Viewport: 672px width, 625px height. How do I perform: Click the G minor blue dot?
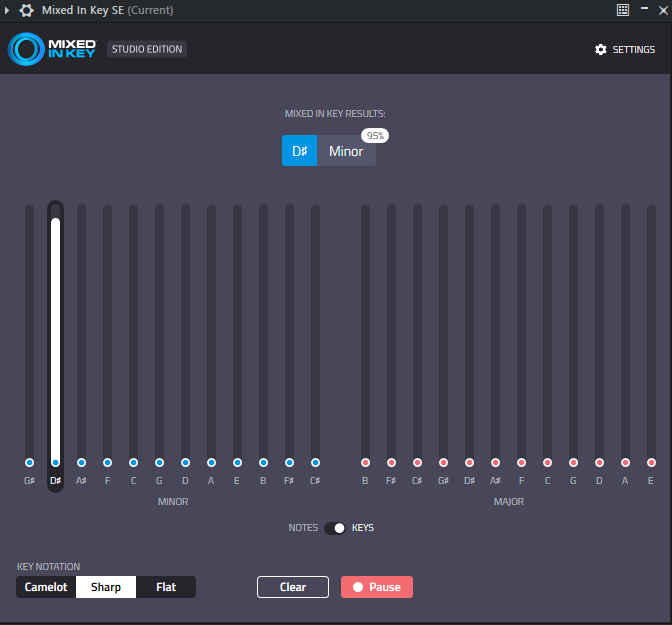pos(159,463)
